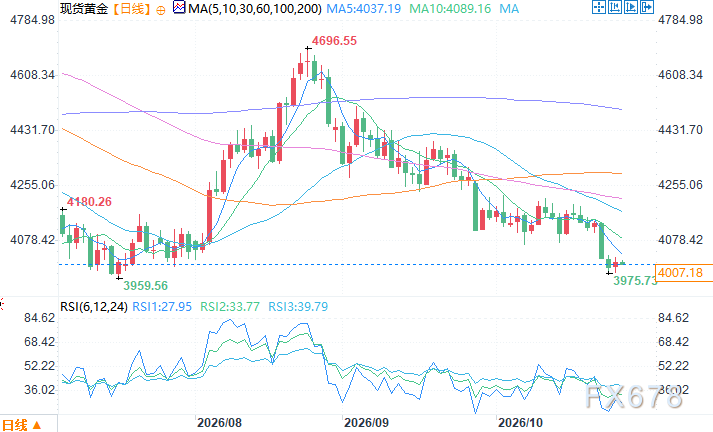Toggle the MA5:4037.19 line label
The width and height of the screenshot is (713, 432).
pos(364,8)
